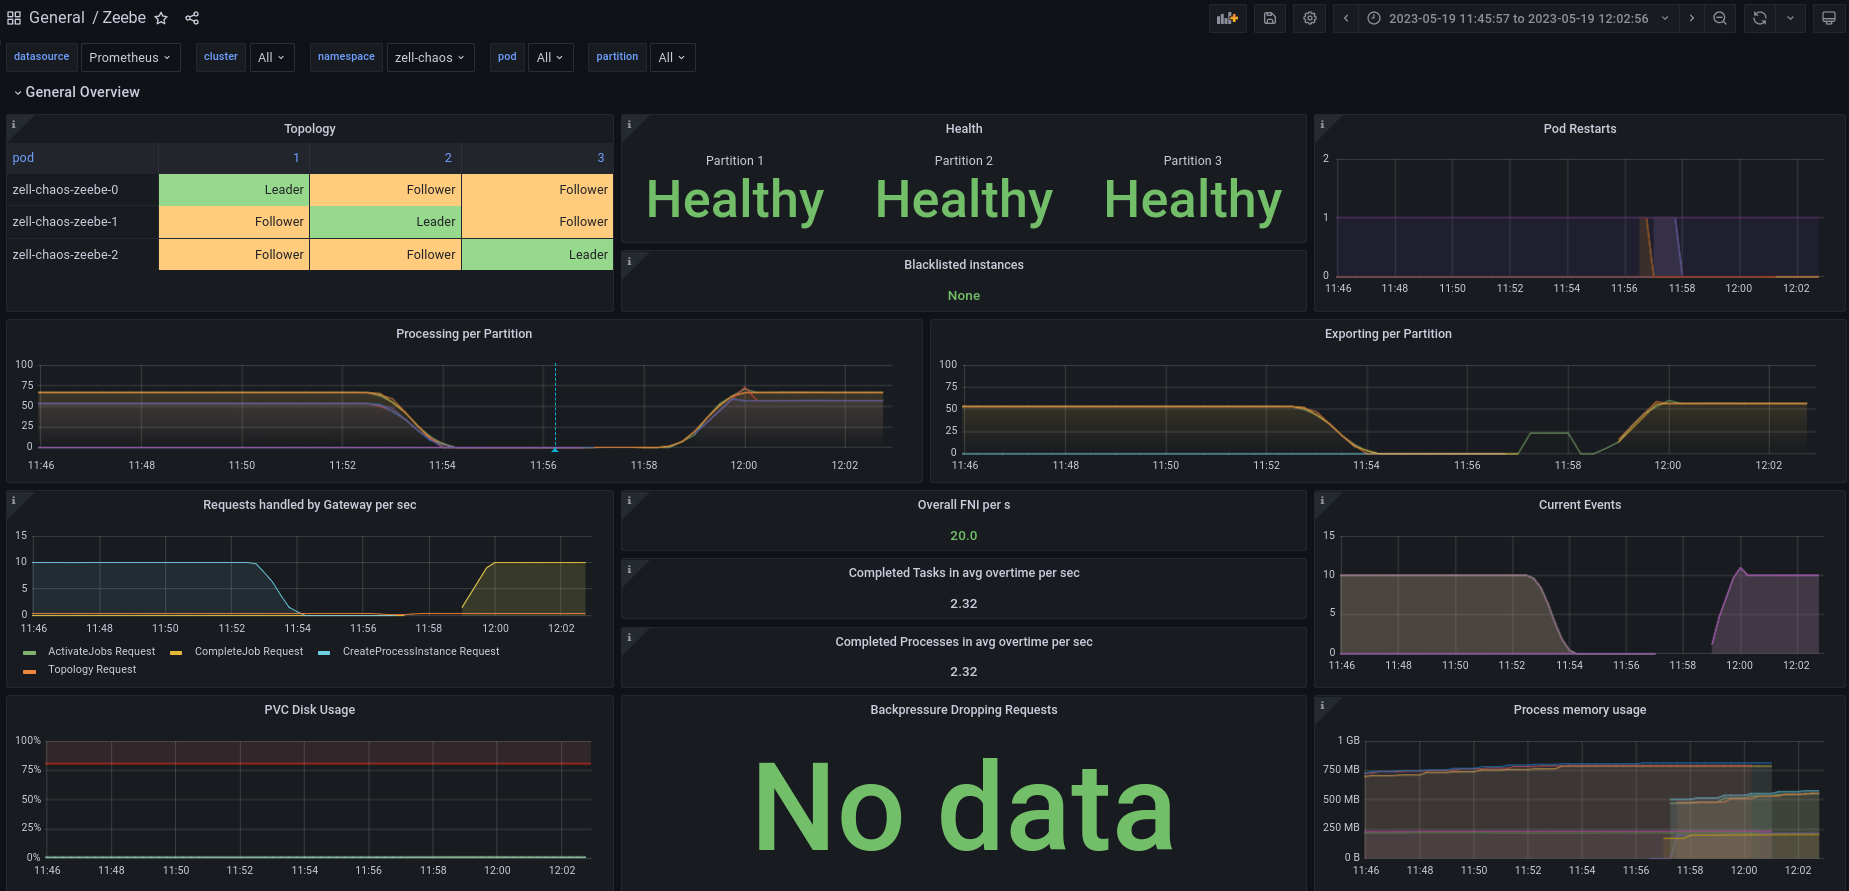Show info for Current Events panel
1849x891 pixels.
click(1322, 500)
